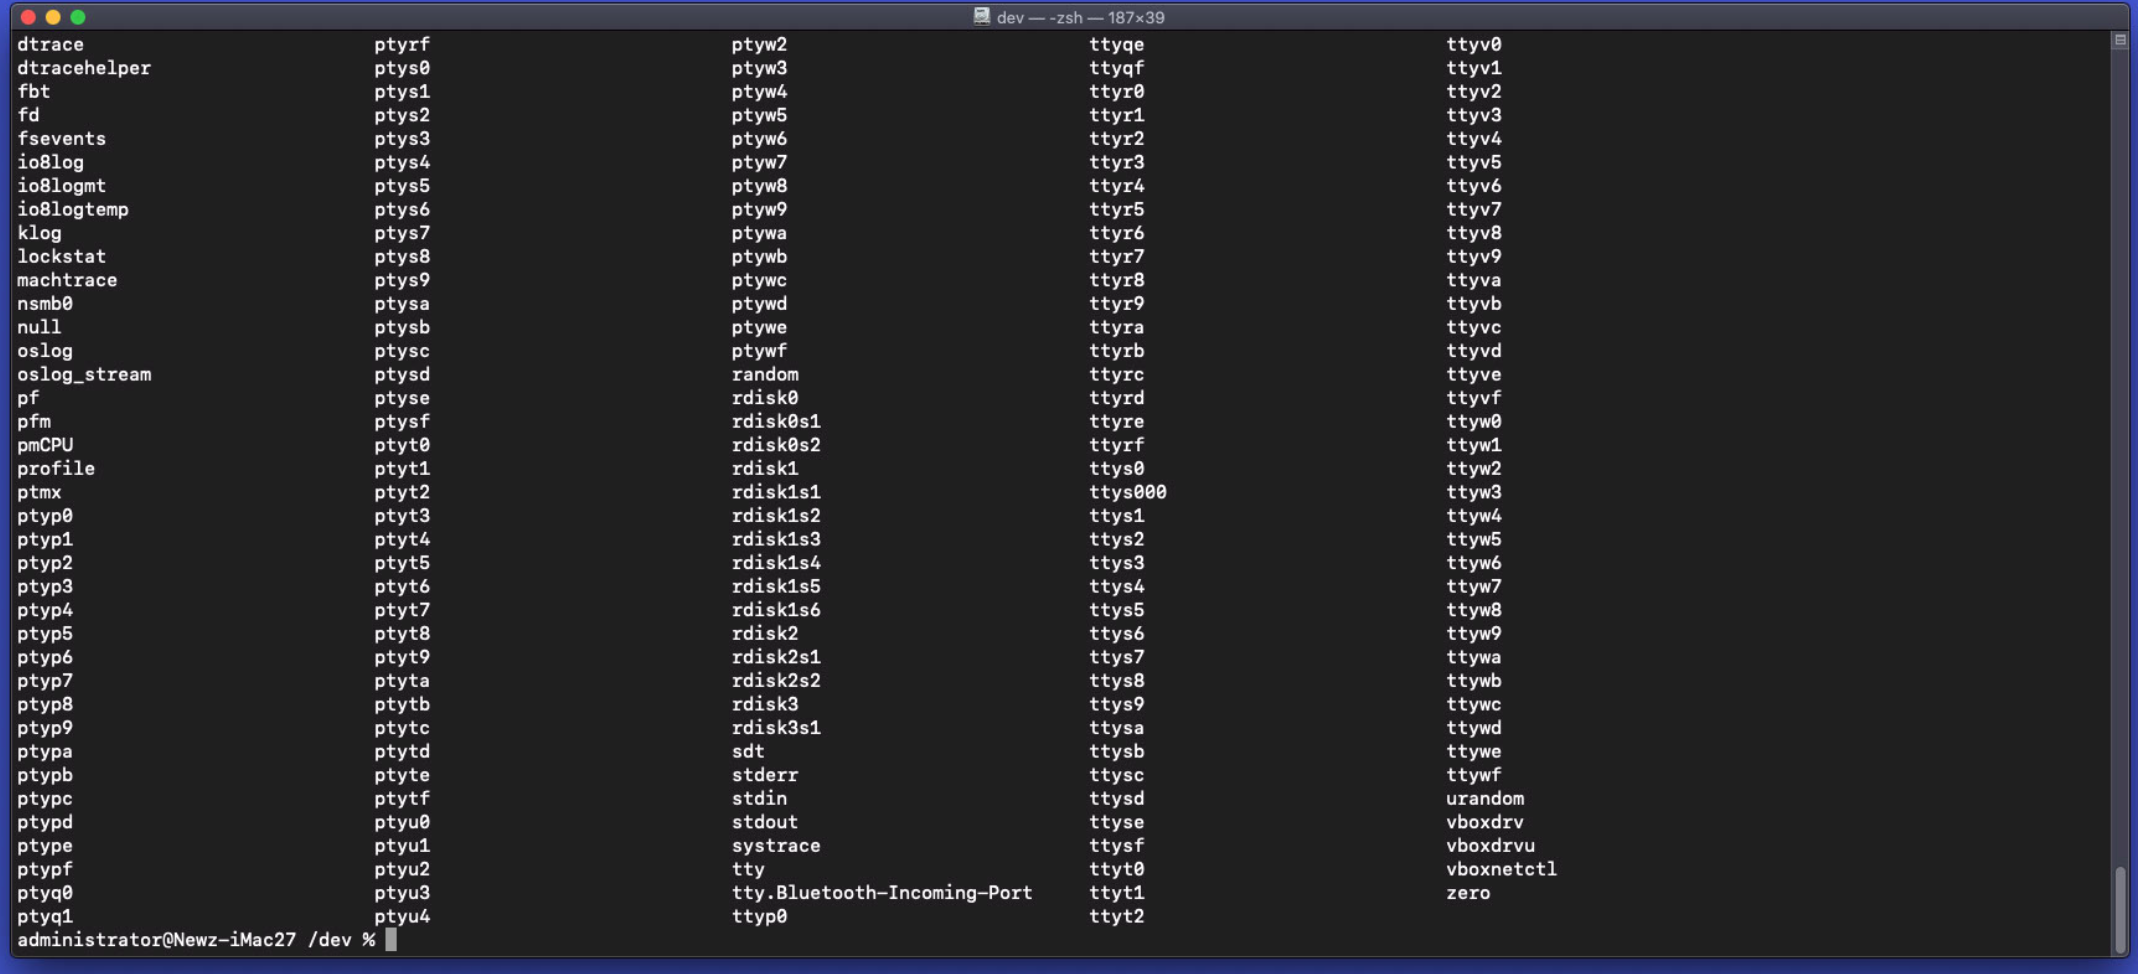The width and height of the screenshot is (2138, 974).
Task: Click the 'ptytf' entry
Action: 402,798
